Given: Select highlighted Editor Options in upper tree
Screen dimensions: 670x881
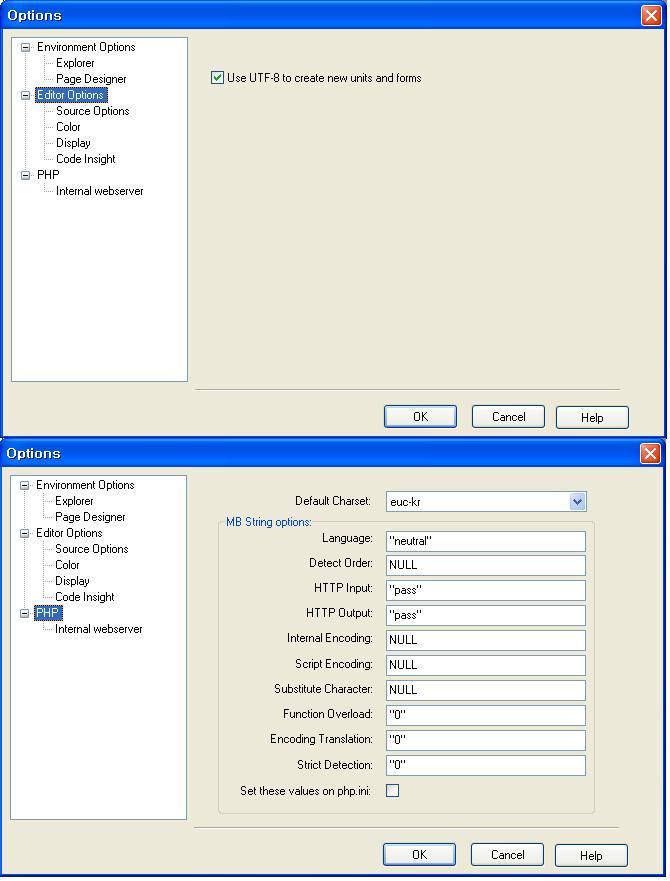Looking at the screenshot, I should tap(70, 95).
